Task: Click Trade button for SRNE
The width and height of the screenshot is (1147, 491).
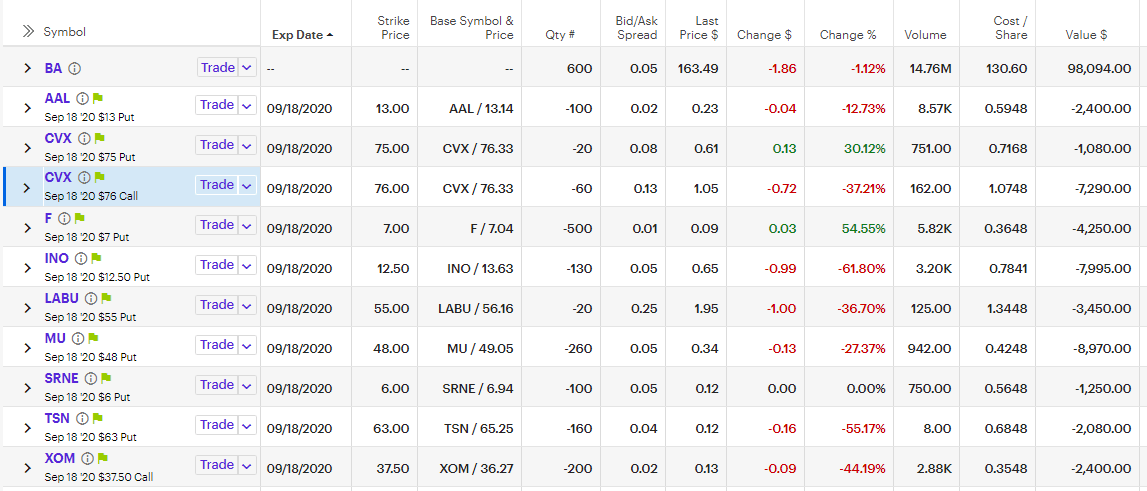Action: (x=217, y=385)
